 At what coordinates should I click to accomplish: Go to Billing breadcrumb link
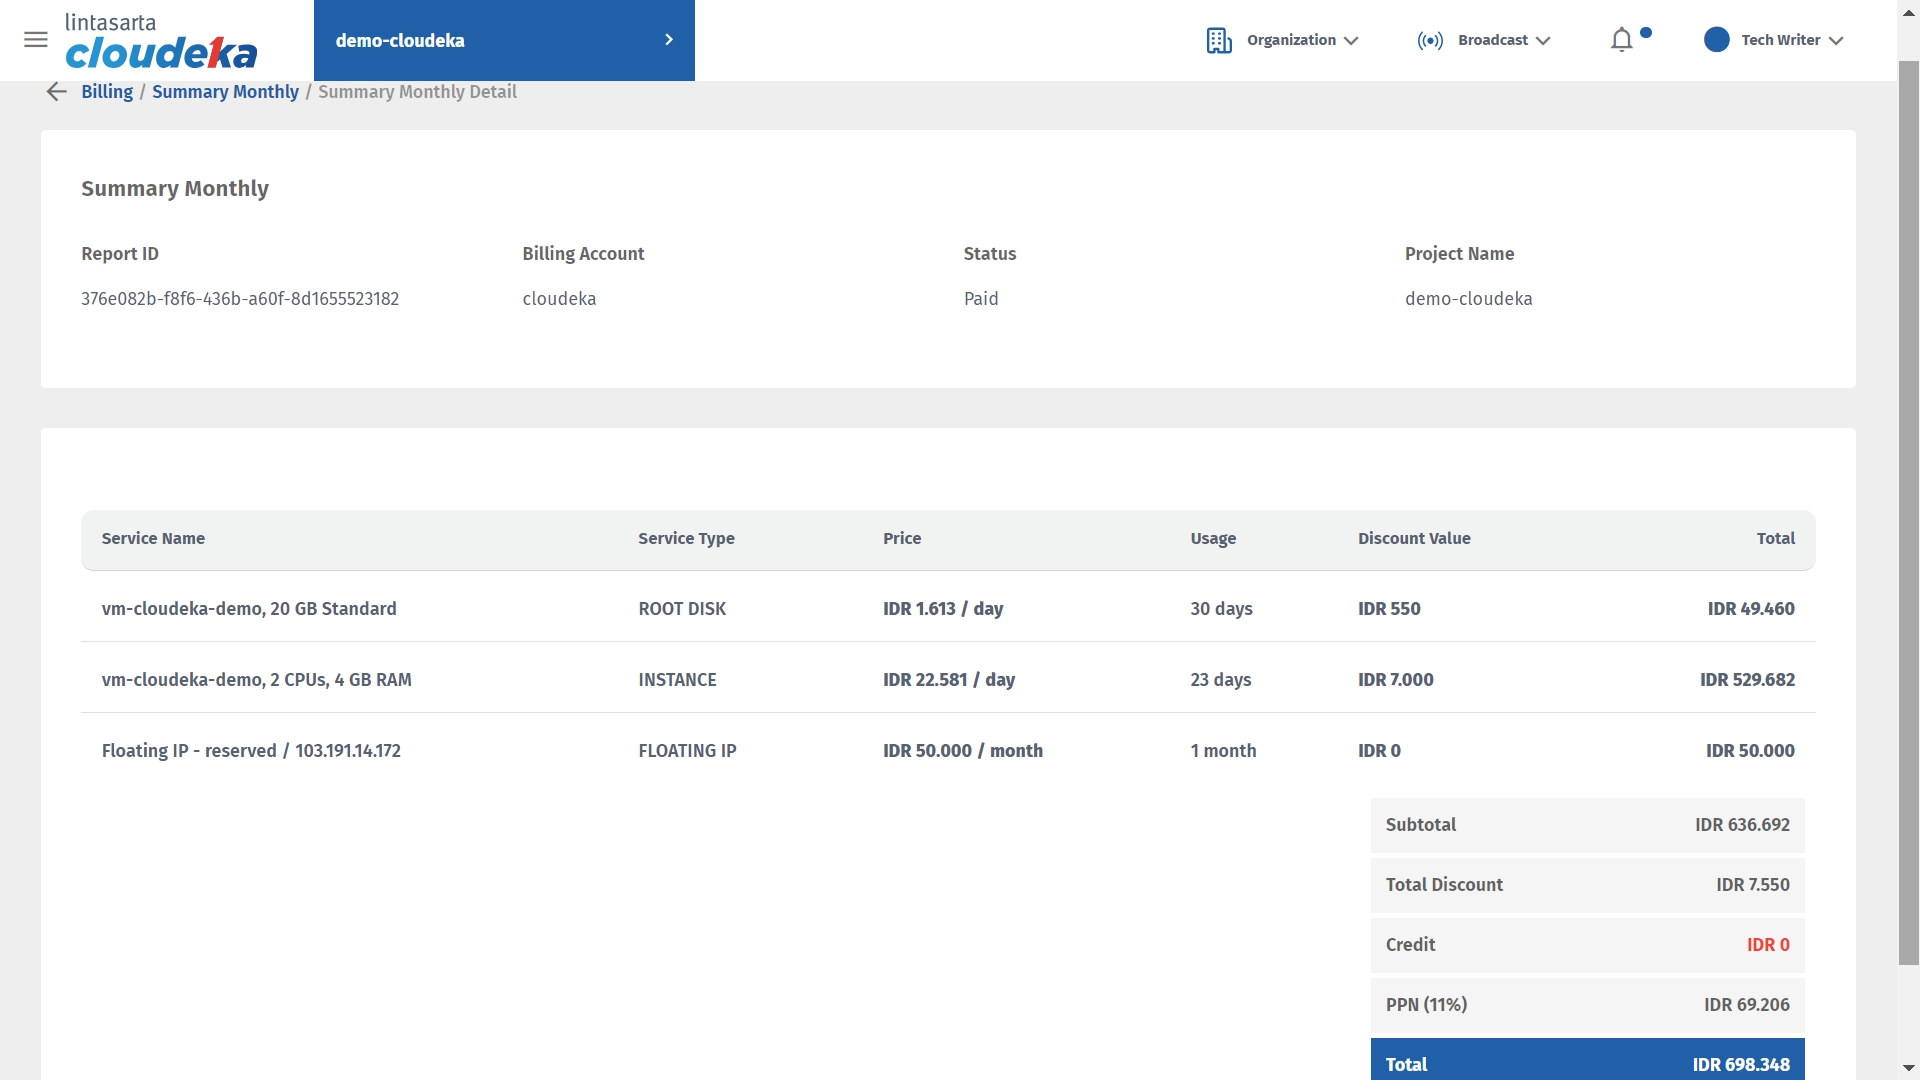(x=107, y=92)
